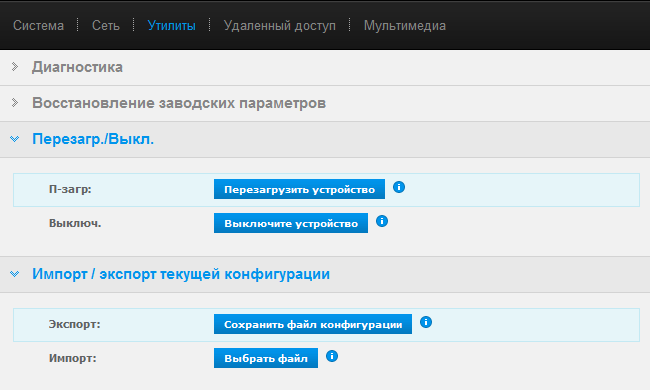This screenshot has height=390, width=650.
Task: Click the Выключ. label
Action: [75, 223]
